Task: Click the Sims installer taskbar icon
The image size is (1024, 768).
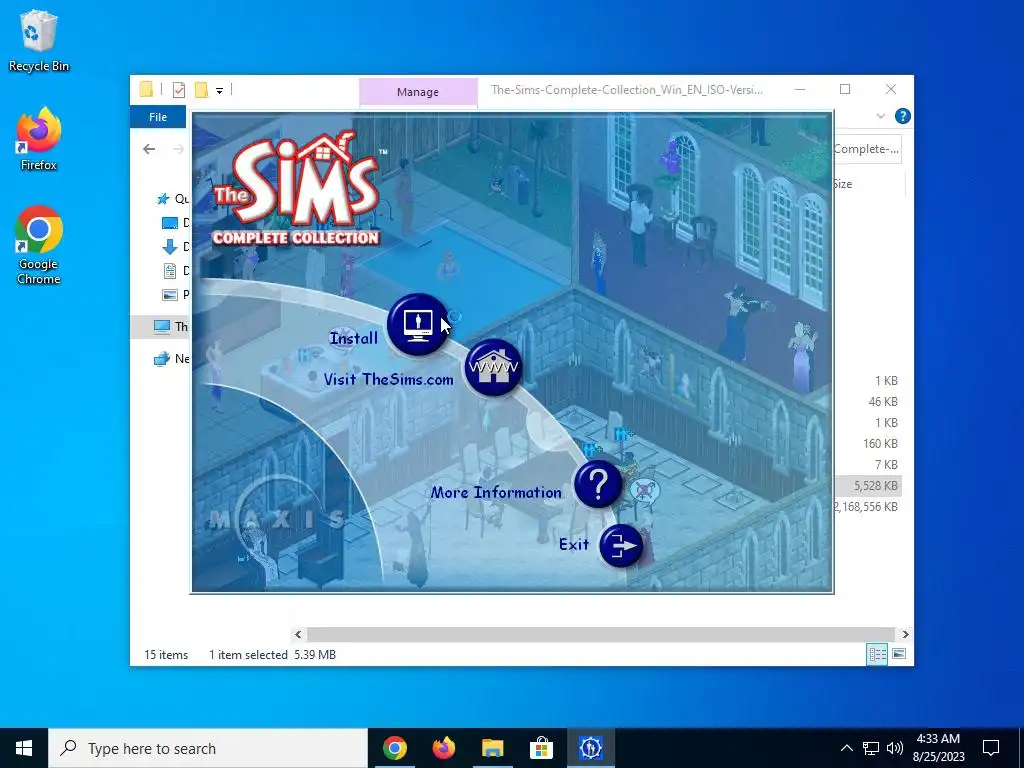Action: point(590,748)
